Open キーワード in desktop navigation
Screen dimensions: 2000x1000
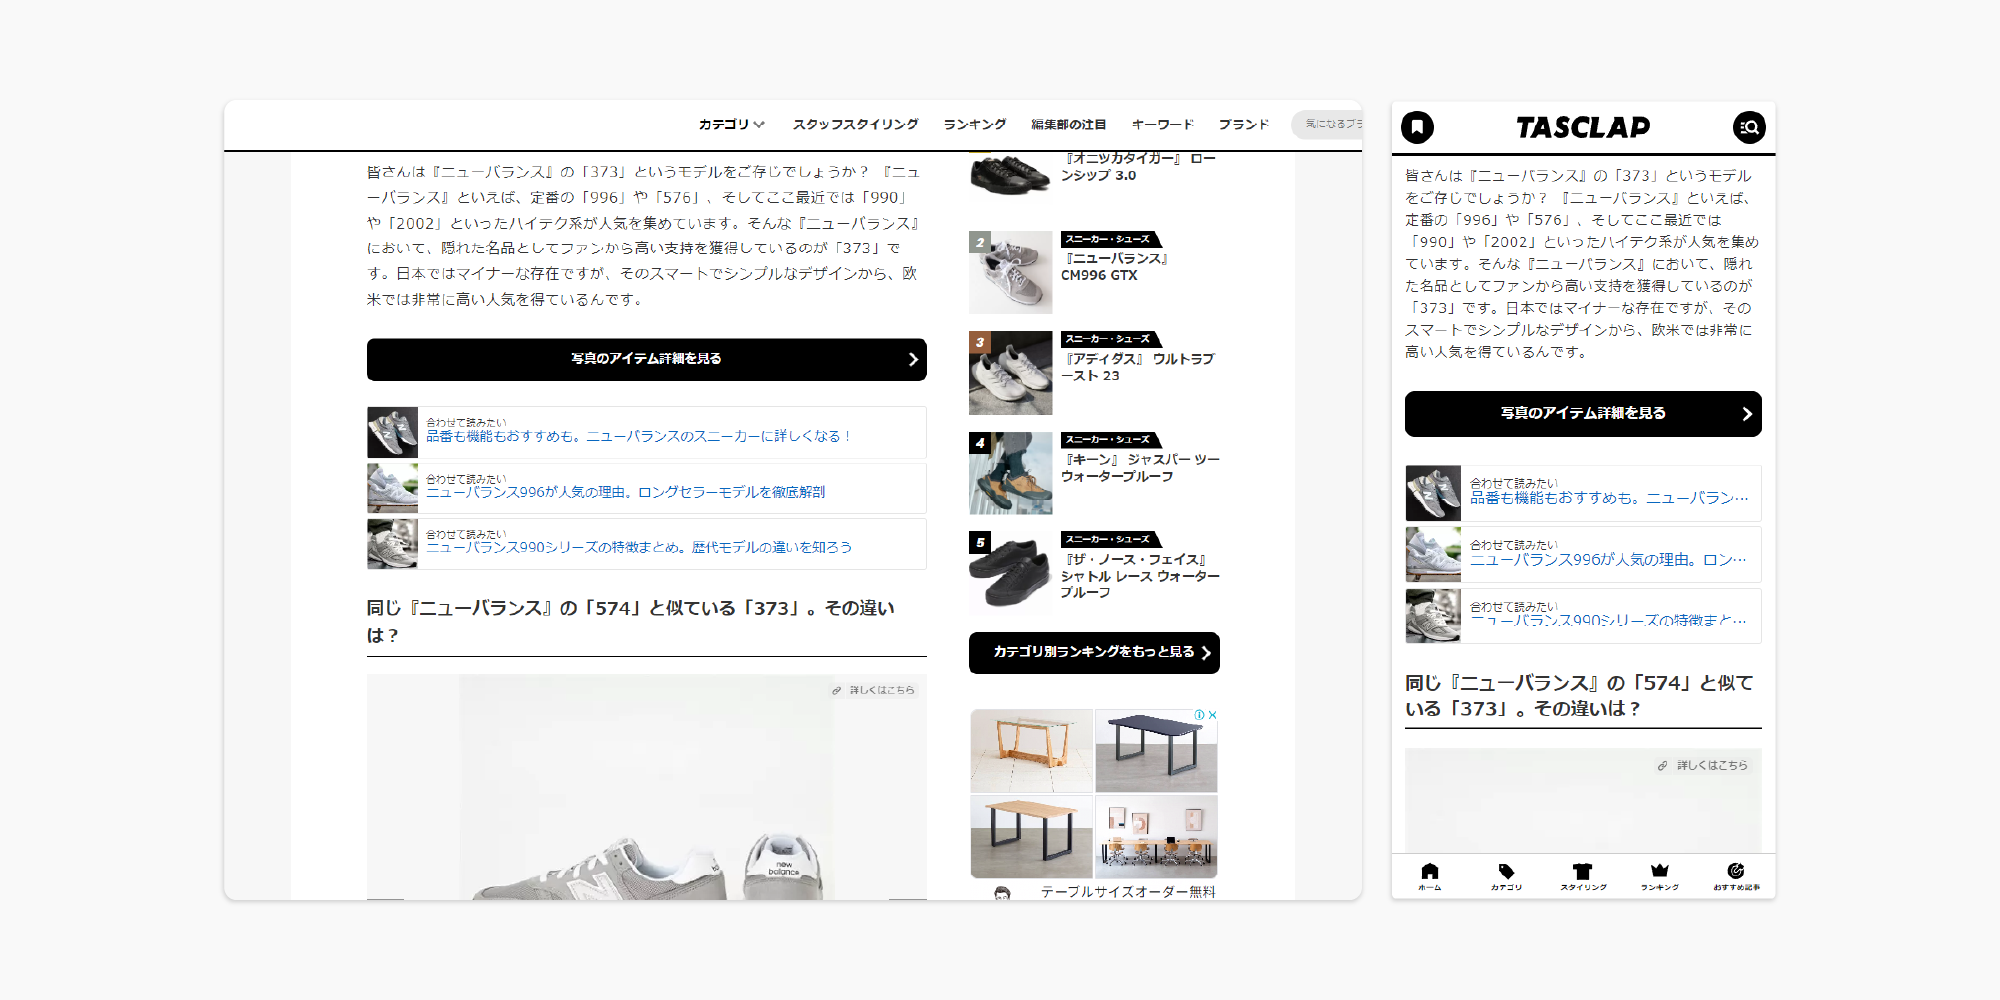(1163, 125)
